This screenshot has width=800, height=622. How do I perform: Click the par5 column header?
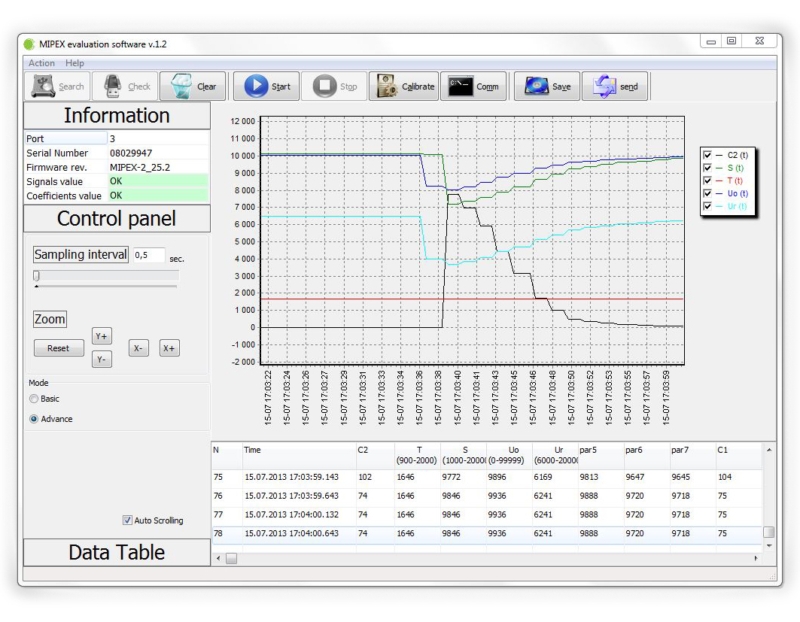[x=601, y=455]
